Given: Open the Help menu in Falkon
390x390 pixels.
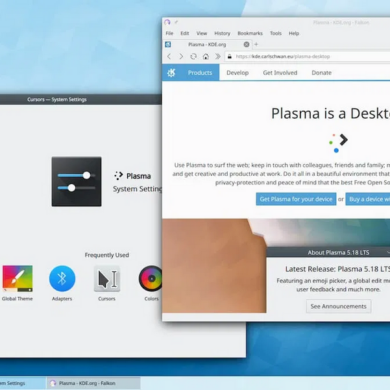Looking at the screenshot, I should [294, 33].
